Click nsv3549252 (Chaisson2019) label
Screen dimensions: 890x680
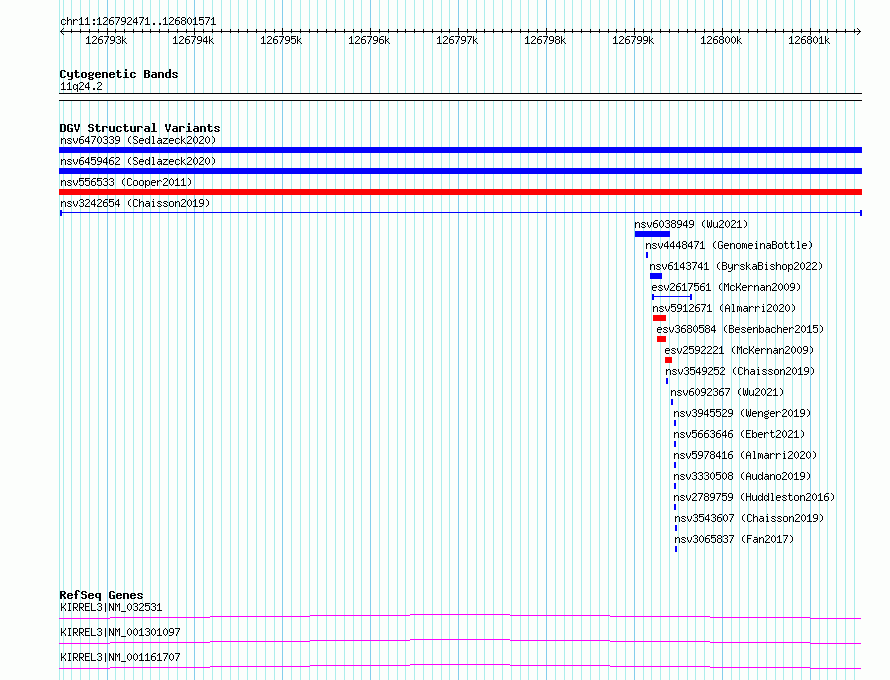click(740, 371)
